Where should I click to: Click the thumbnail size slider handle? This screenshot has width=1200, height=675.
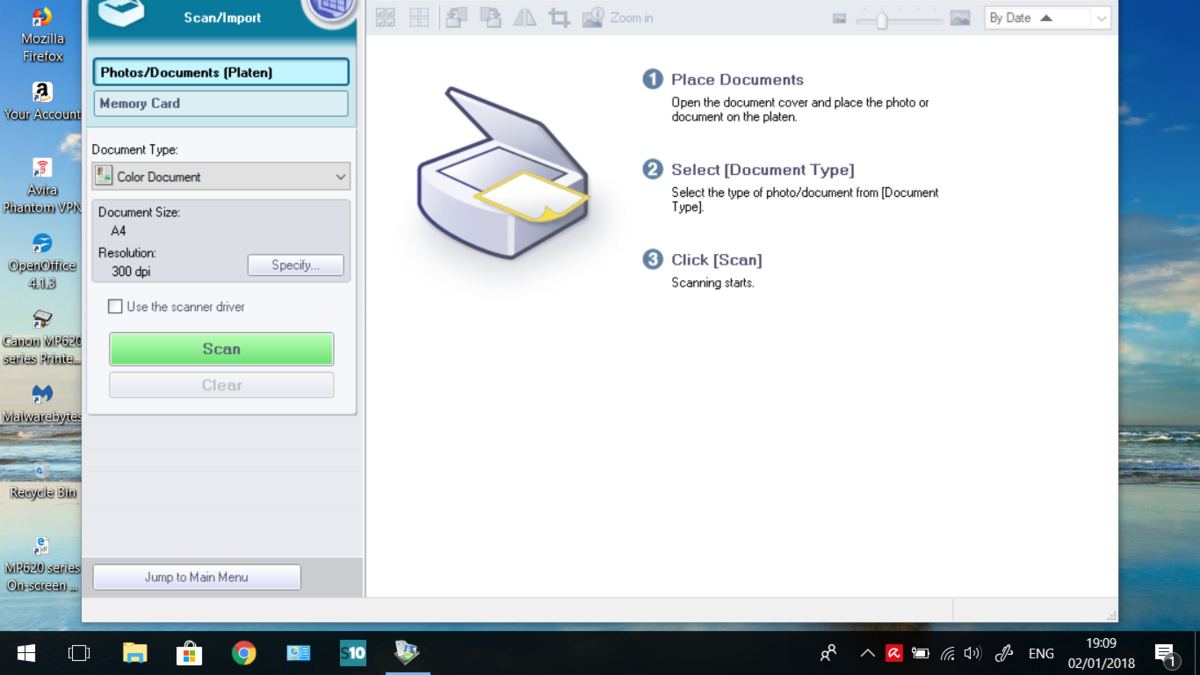click(x=882, y=19)
